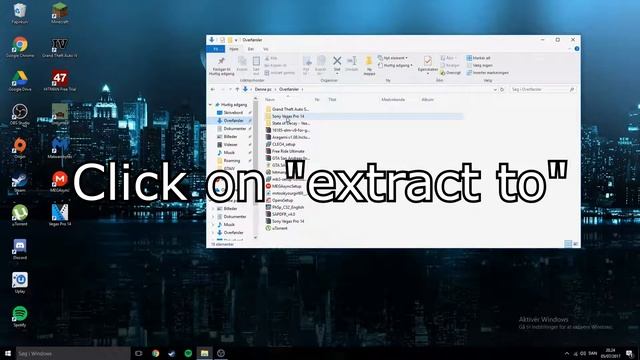This screenshot has height=360, width=640.
Task: Open Egenskaber via the checkmark icon
Action: point(427,61)
